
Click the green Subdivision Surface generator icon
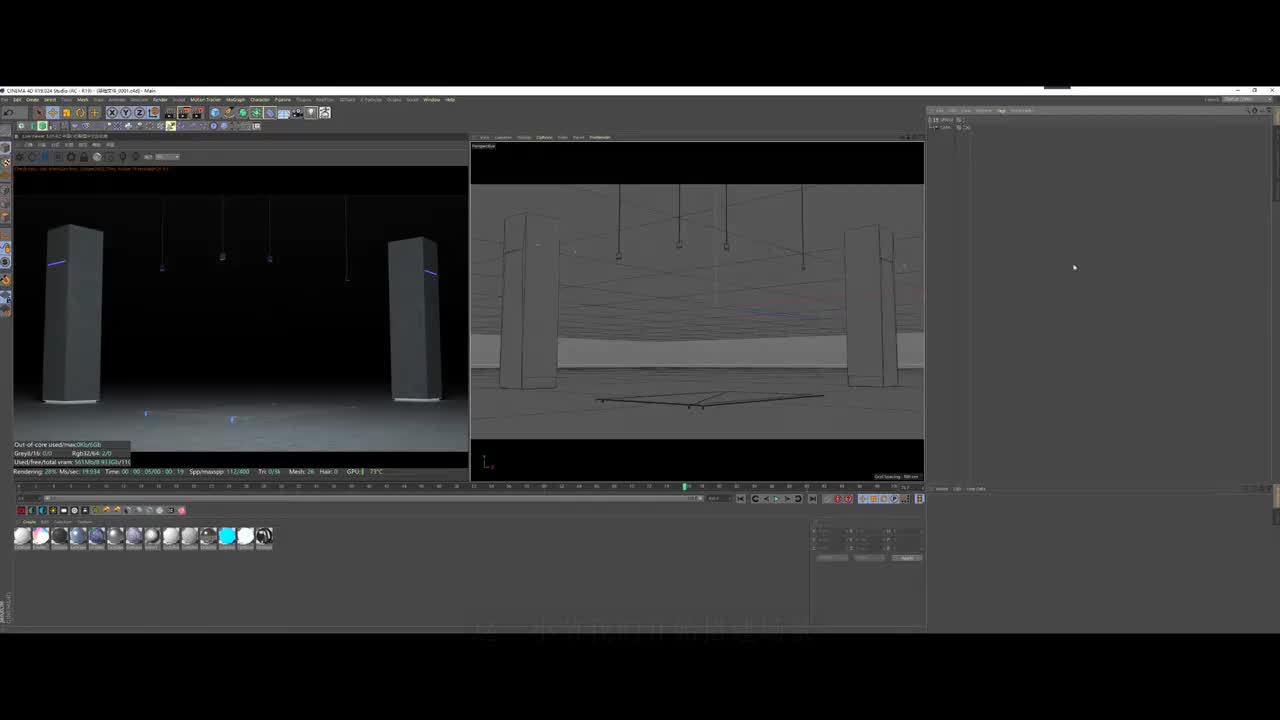[243, 112]
